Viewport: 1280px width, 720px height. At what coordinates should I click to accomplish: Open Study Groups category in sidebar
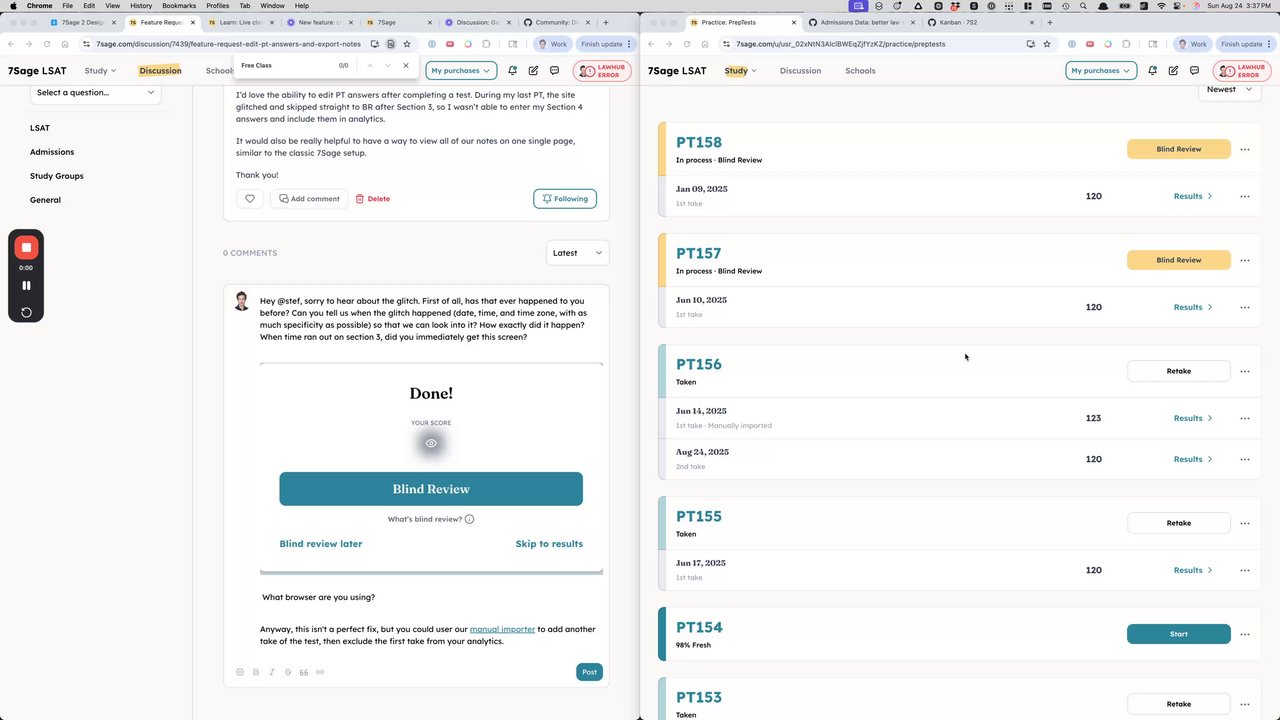(x=57, y=176)
